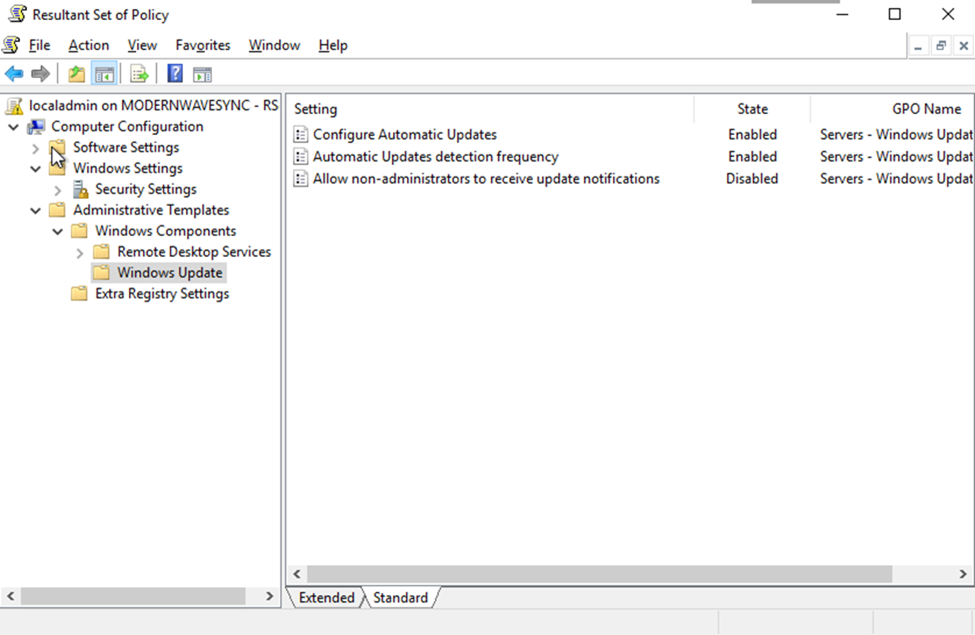Click the Export List toolbar icon

tap(139, 74)
